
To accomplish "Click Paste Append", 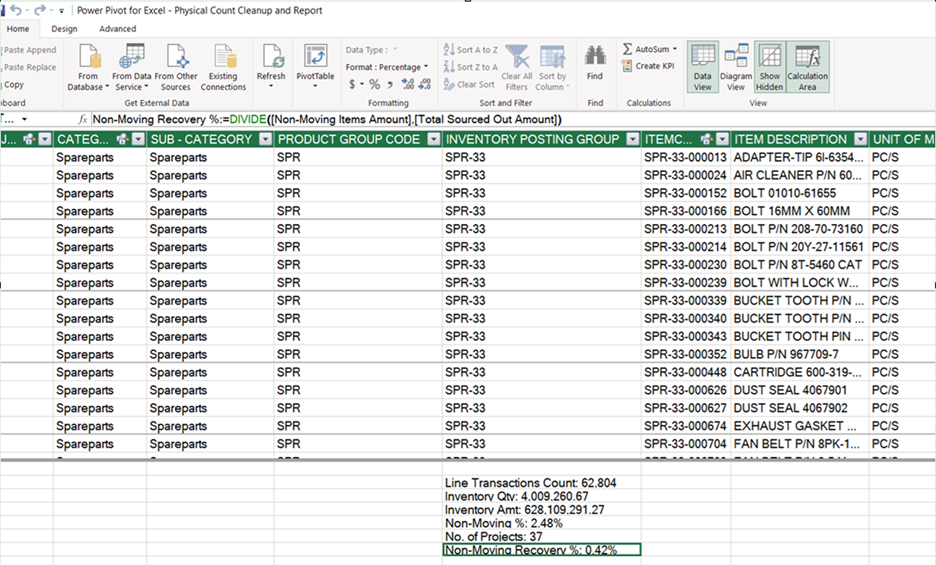I will click(29, 50).
